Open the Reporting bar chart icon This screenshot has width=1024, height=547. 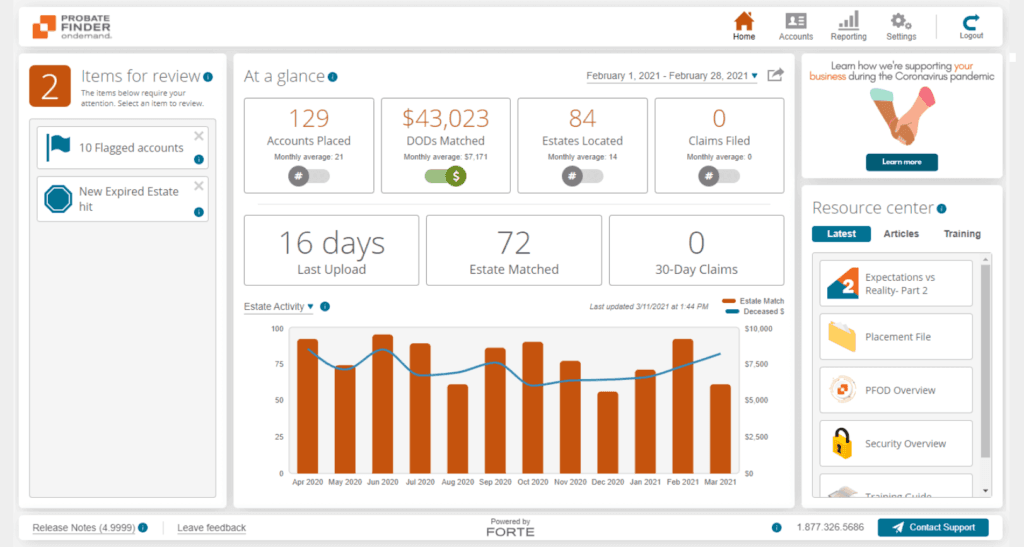pos(848,21)
